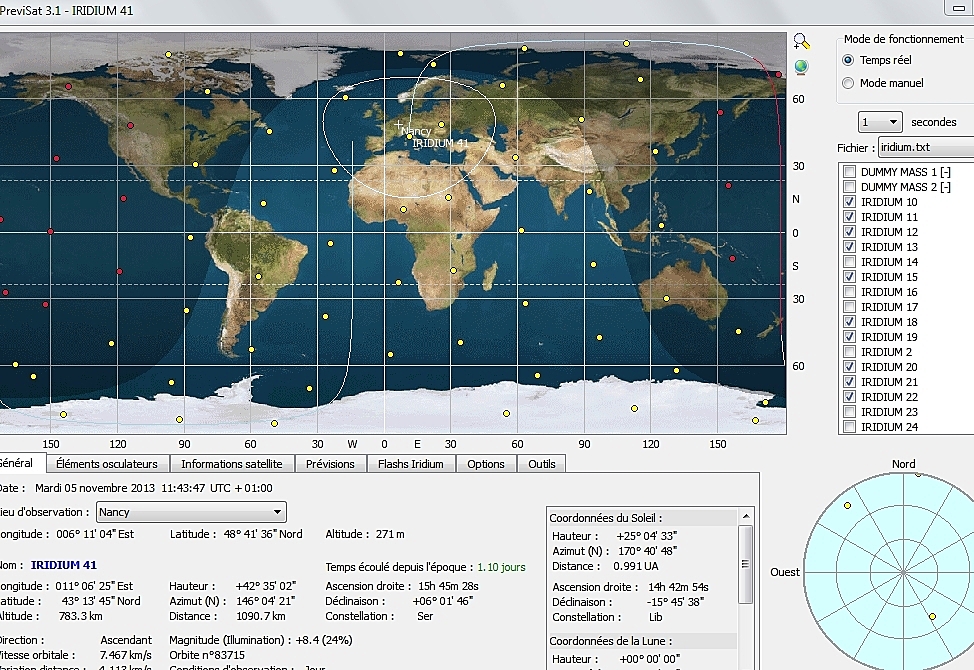974x670 pixels.
Task: Tick the DUMMY MASS 1 checkbox
Action: coord(849,172)
